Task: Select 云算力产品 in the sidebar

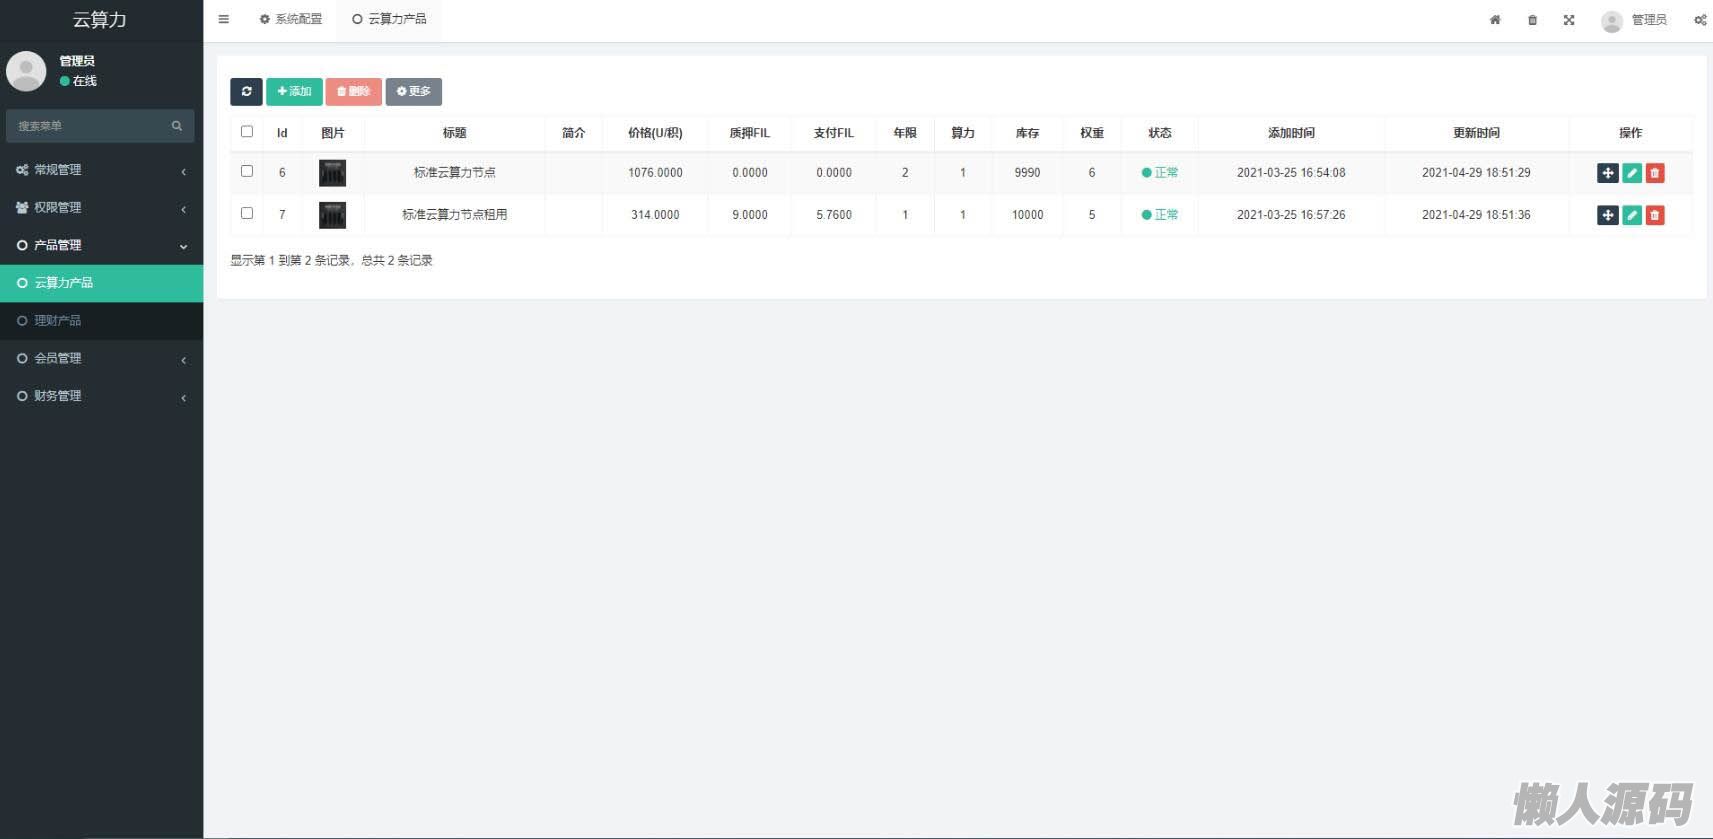Action: tap(101, 283)
